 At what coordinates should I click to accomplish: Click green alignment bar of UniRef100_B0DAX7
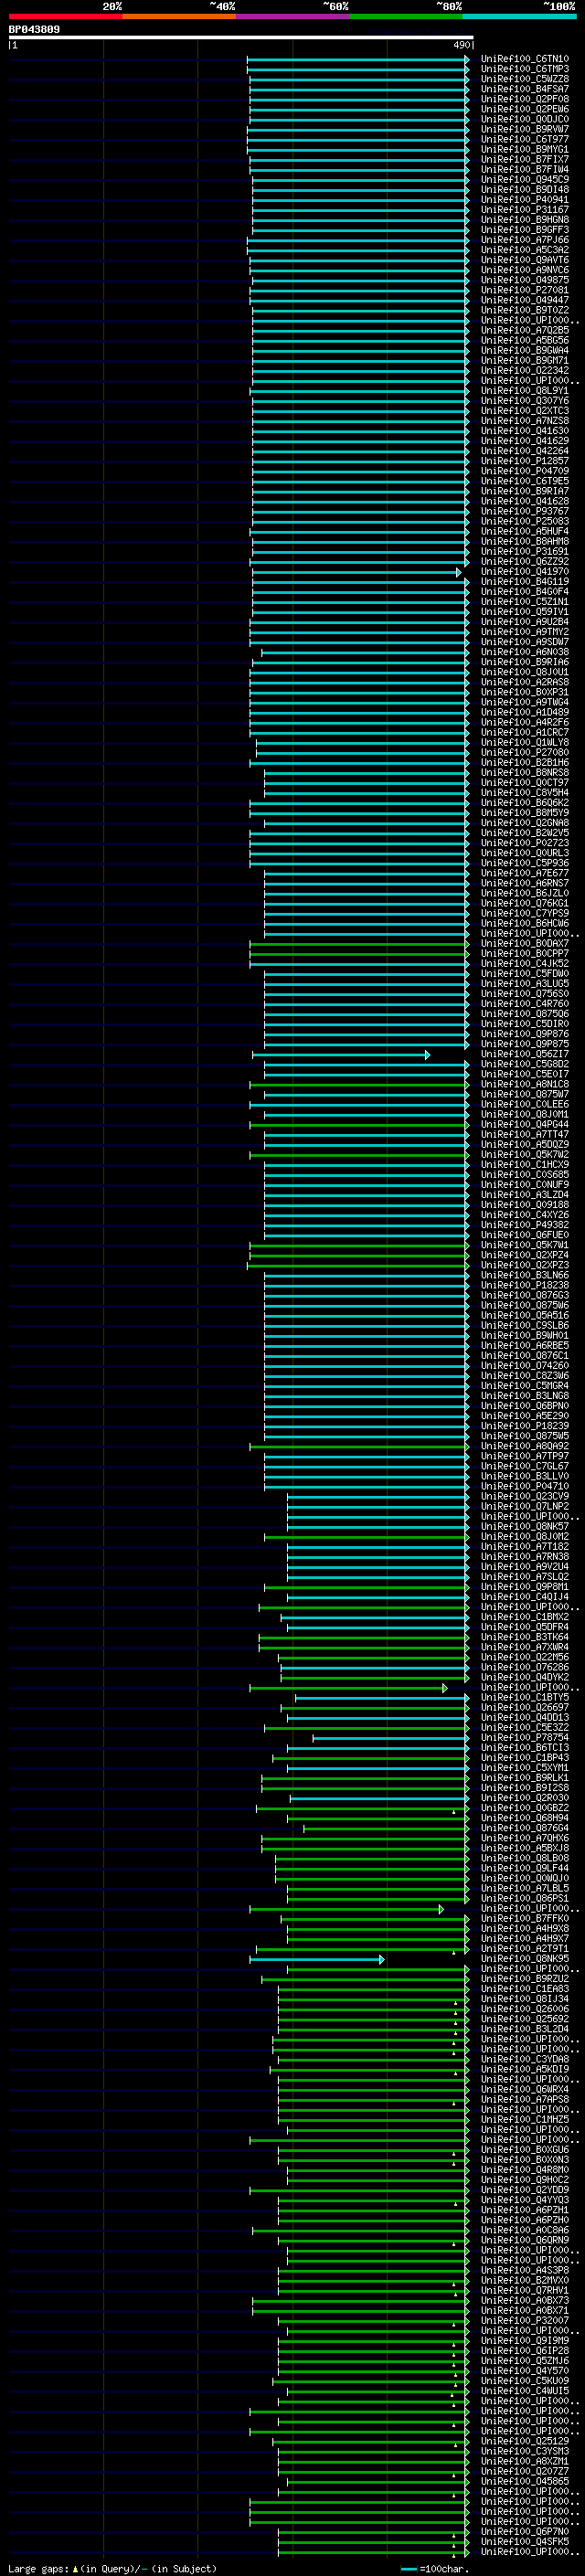(x=359, y=943)
